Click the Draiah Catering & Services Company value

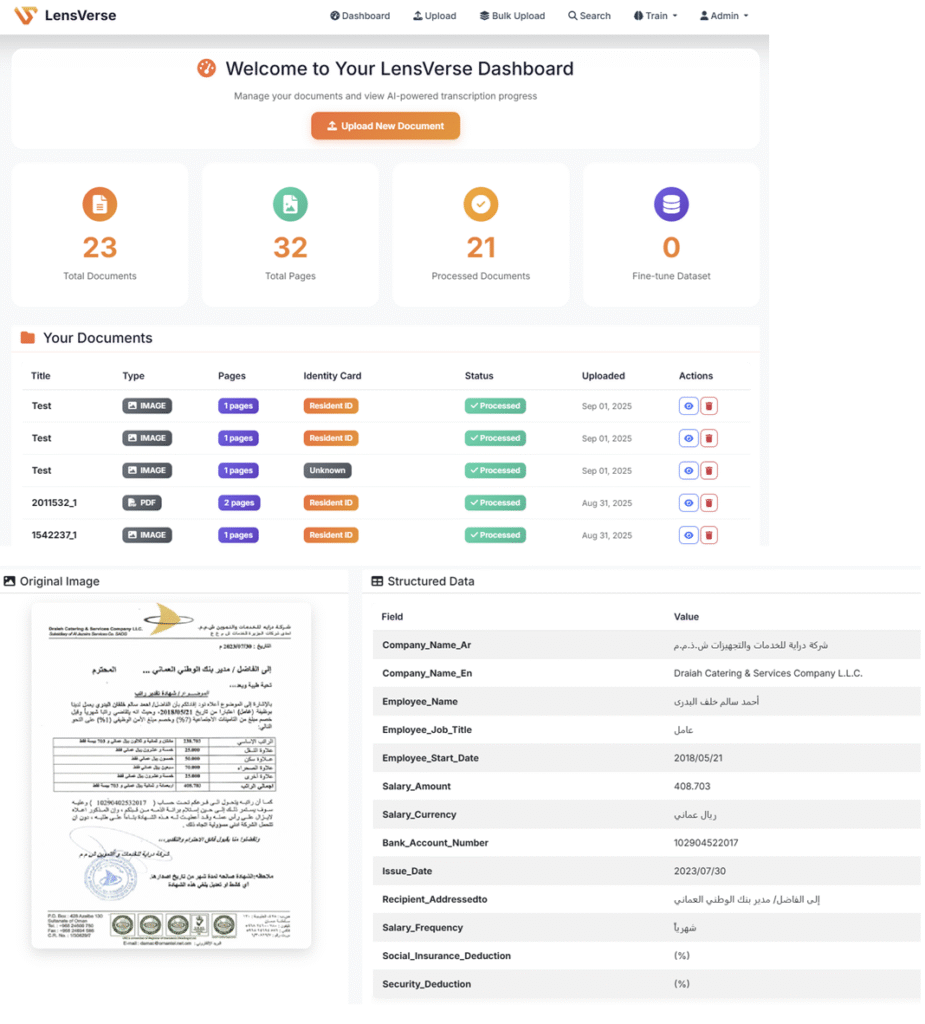click(768, 673)
